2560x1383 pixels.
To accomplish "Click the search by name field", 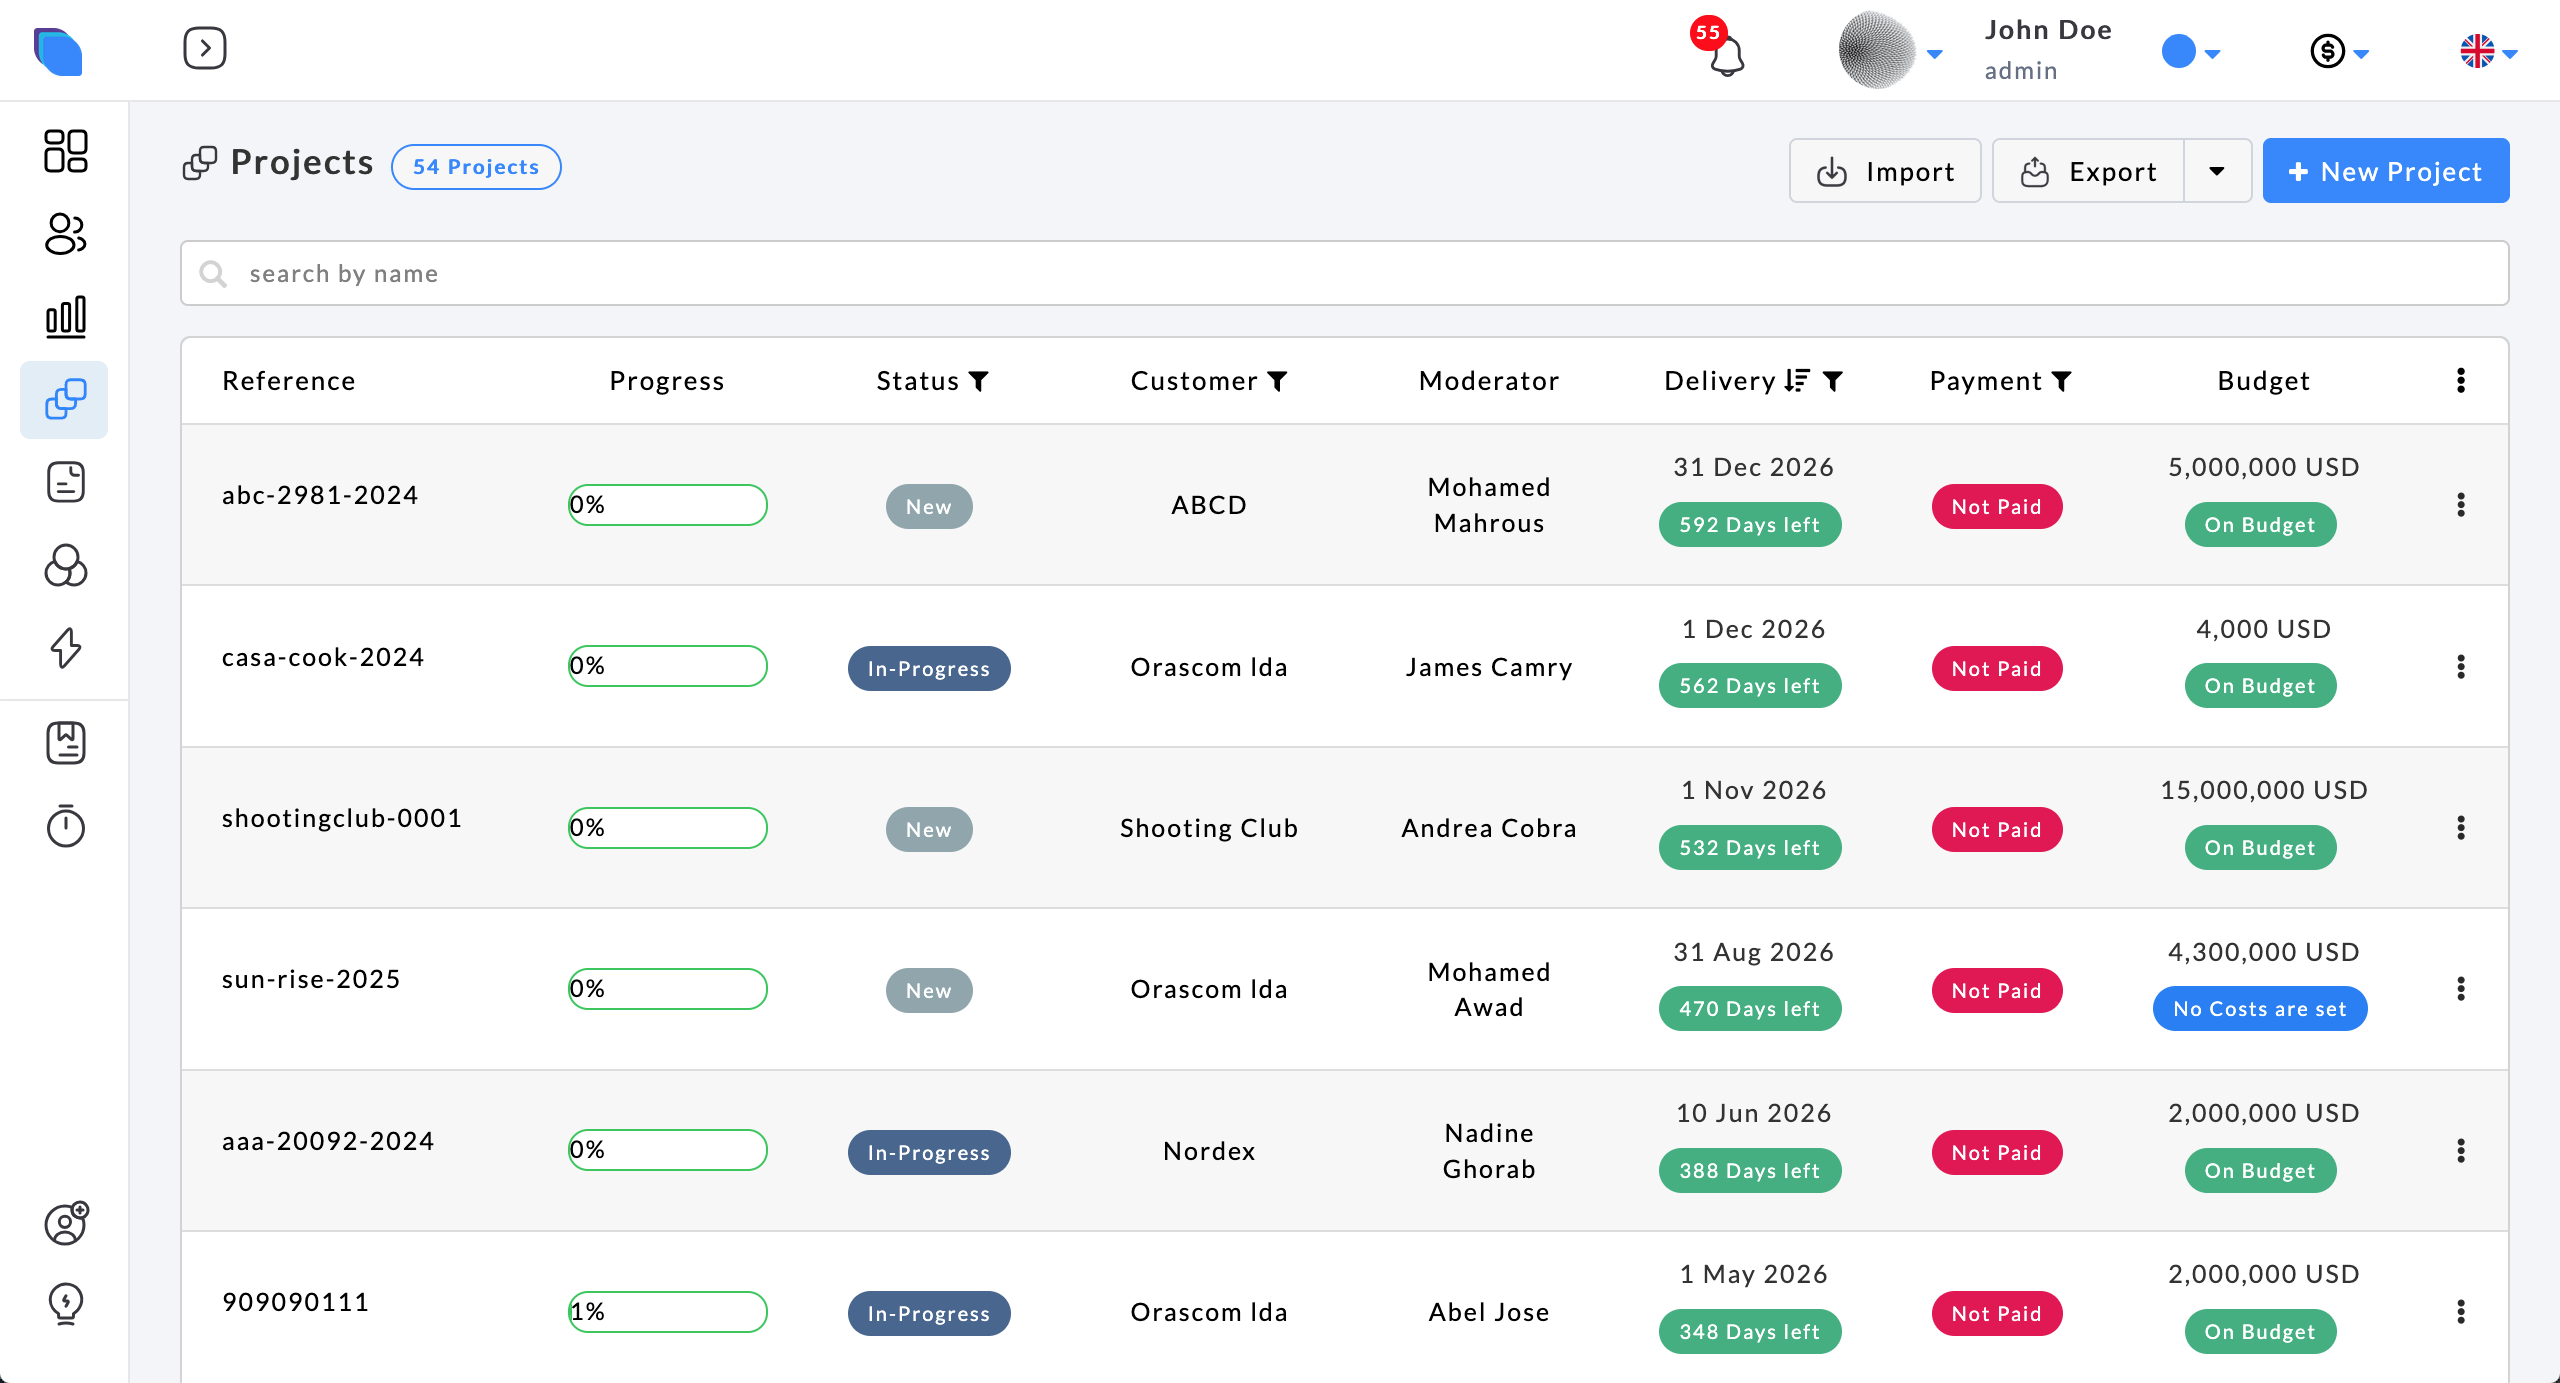I will (x=1344, y=273).
